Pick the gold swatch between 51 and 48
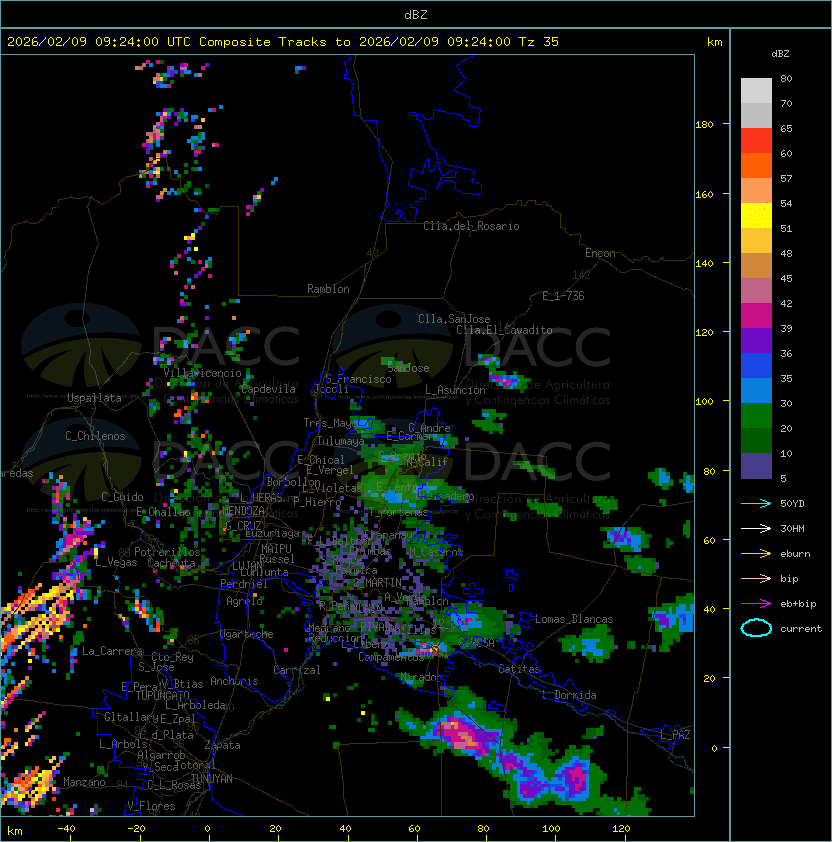The width and height of the screenshot is (832, 842). (756, 241)
